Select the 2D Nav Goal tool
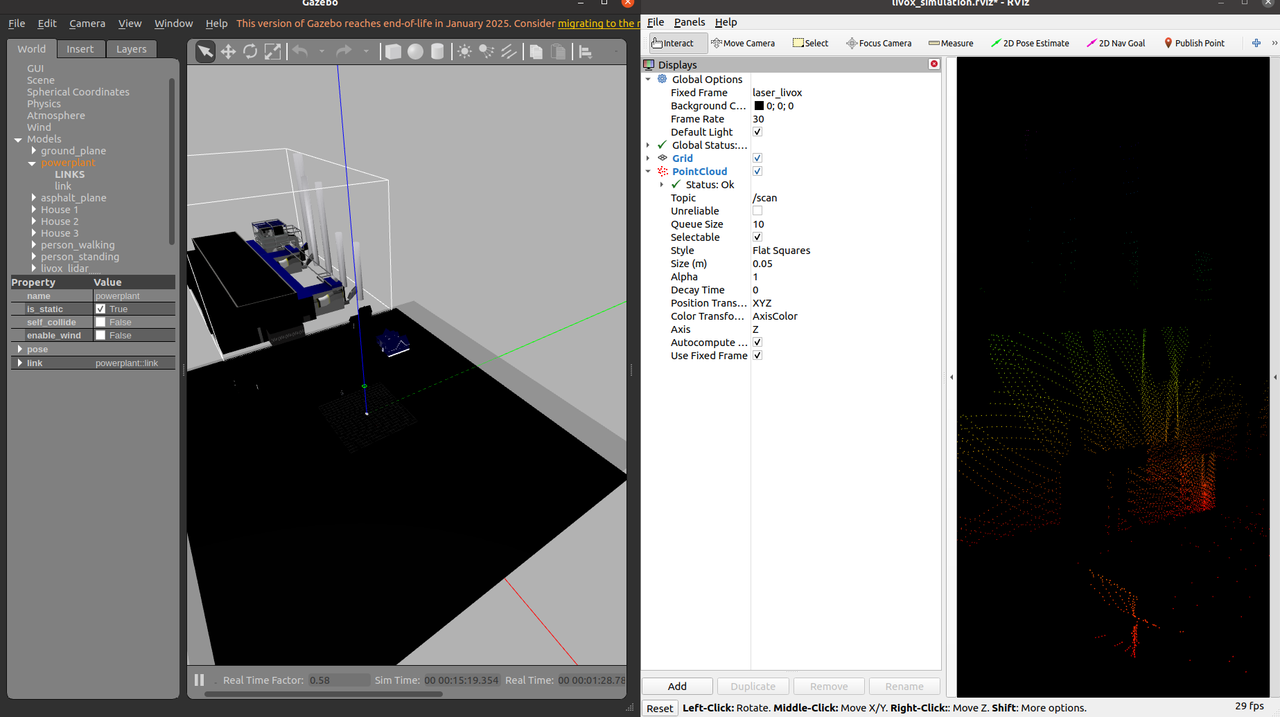Viewport: 1280px width, 717px height. tap(1115, 43)
